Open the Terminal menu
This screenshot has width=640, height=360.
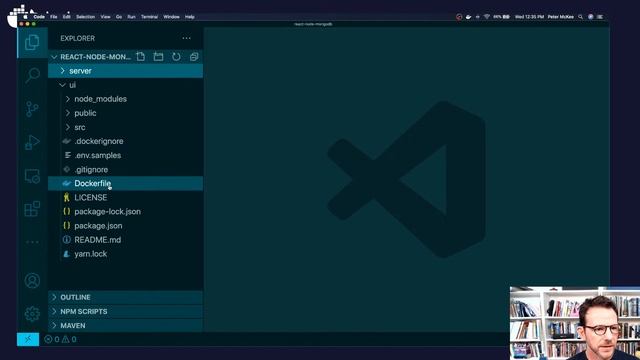click(x=149, y=17)
